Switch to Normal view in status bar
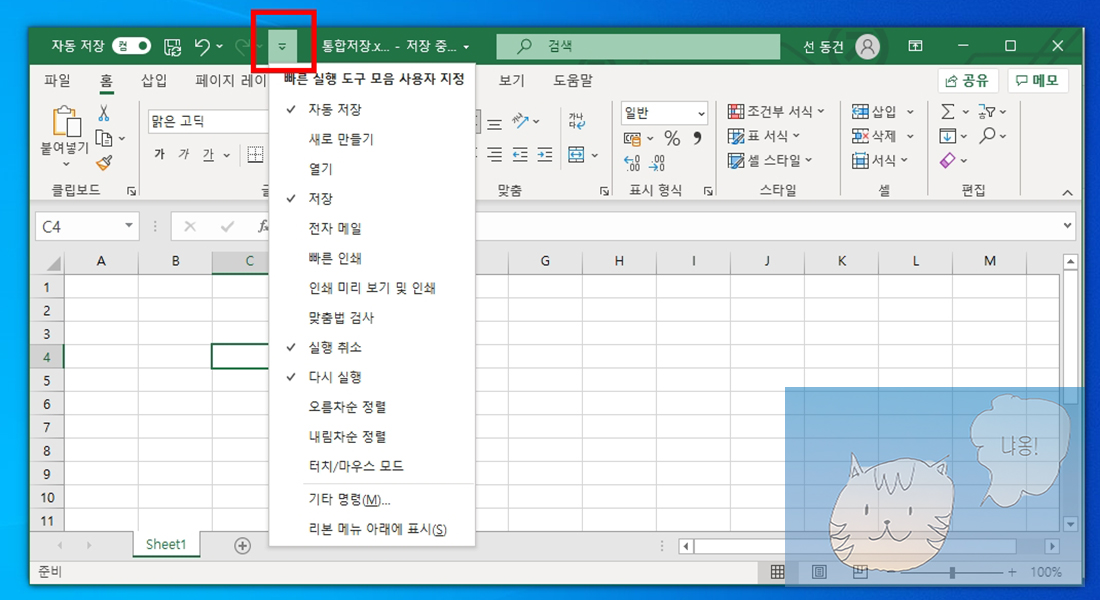 point(777,572)
